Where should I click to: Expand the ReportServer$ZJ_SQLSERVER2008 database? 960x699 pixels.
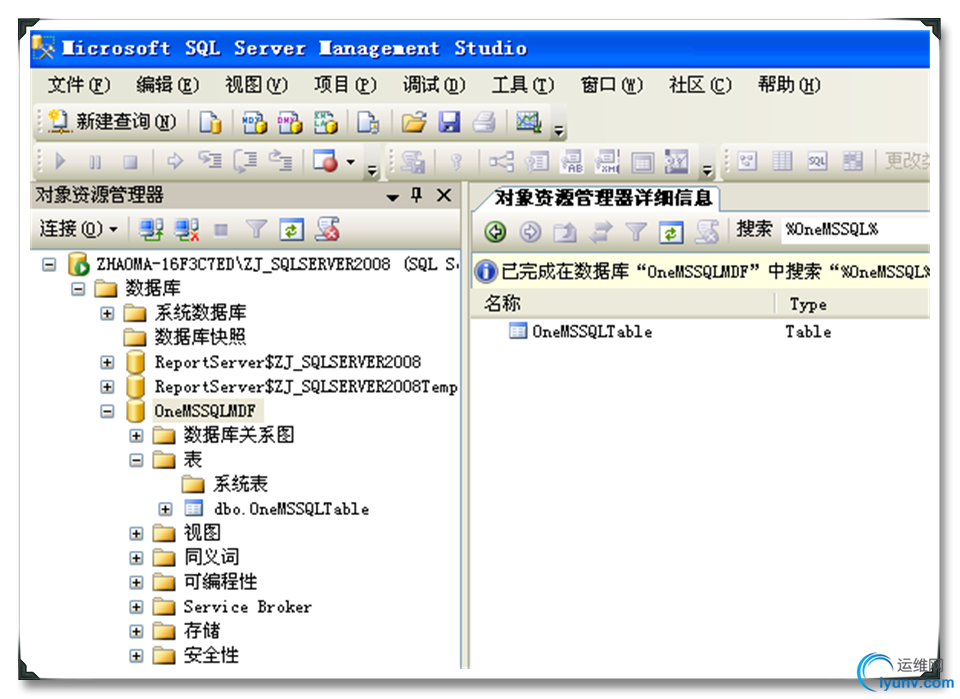(x=107, y=362)
